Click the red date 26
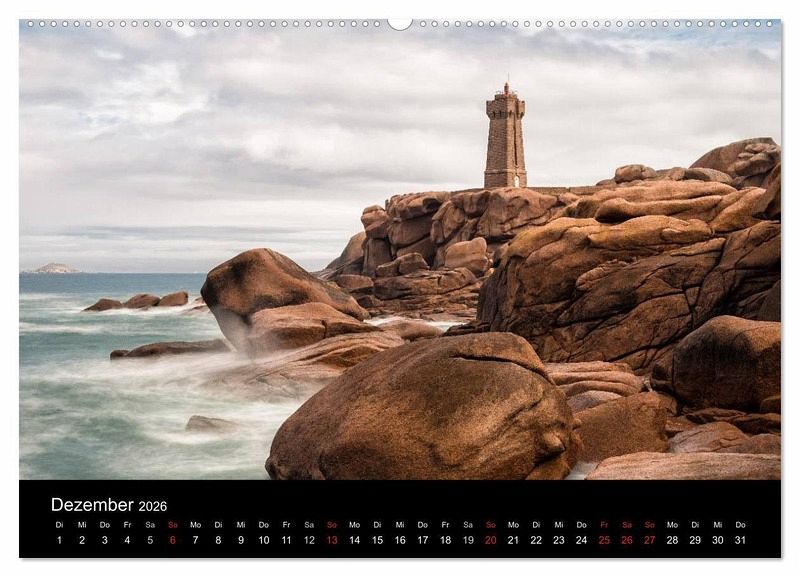The image size is (800, 577). click(627, 540)
